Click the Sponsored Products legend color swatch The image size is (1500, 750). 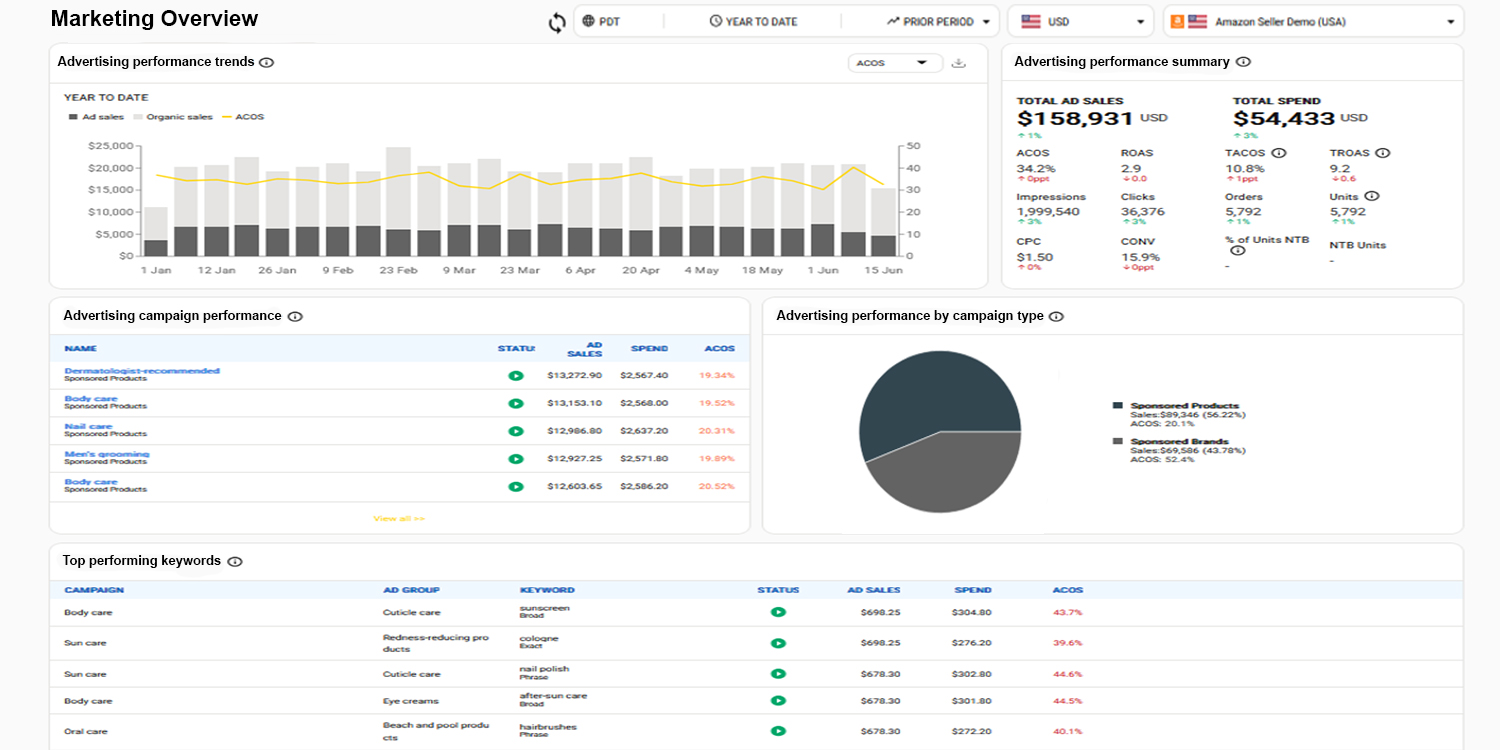(x=1117, y=406)
